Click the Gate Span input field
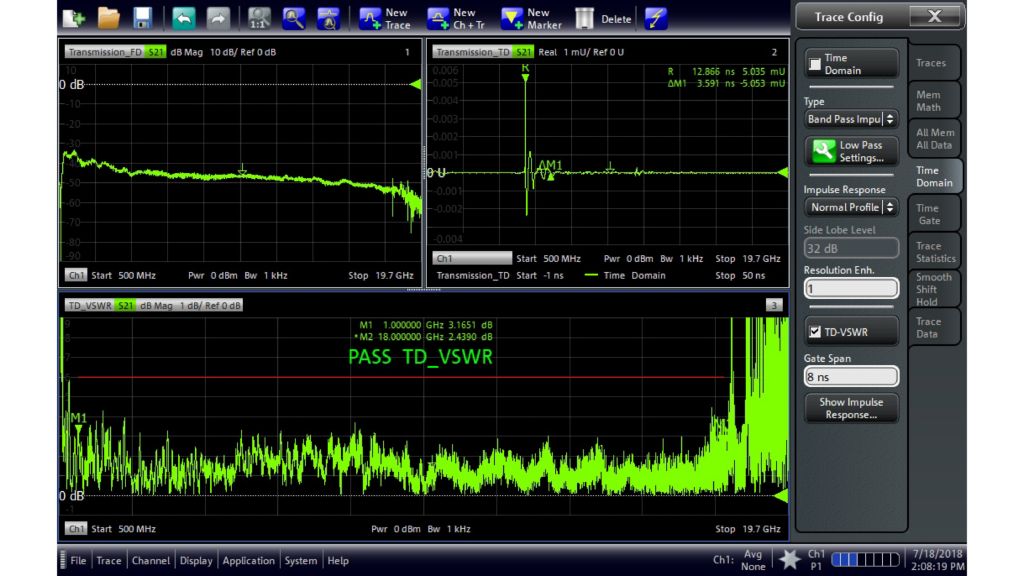Image resolution: width=1024 pixels, height=576 pixels. click(851, 377)
